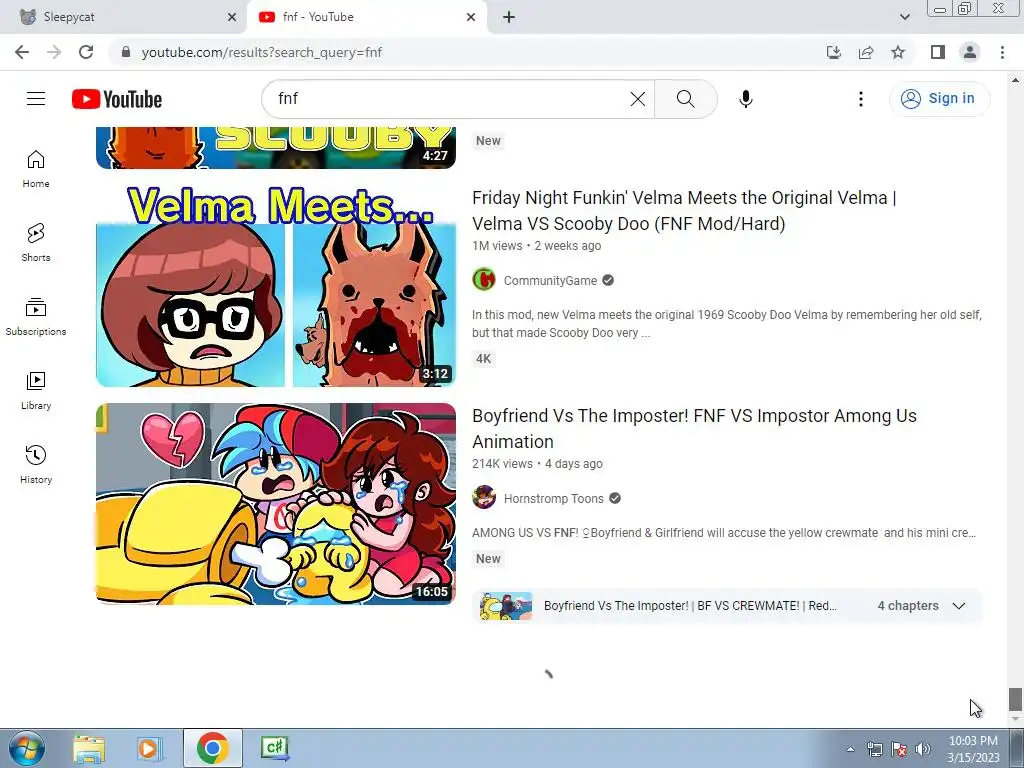Click the Chrome taskbar icon
This screenshot has width=1024, height=768.
(x=212, y=748)
